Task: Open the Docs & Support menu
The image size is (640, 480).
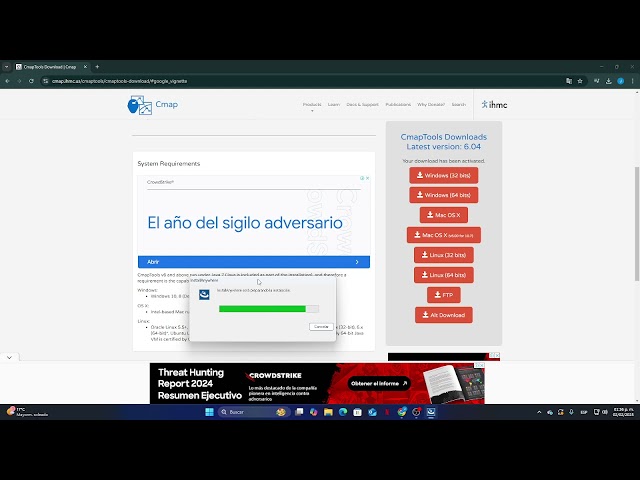Action: [x=362, y=104]
